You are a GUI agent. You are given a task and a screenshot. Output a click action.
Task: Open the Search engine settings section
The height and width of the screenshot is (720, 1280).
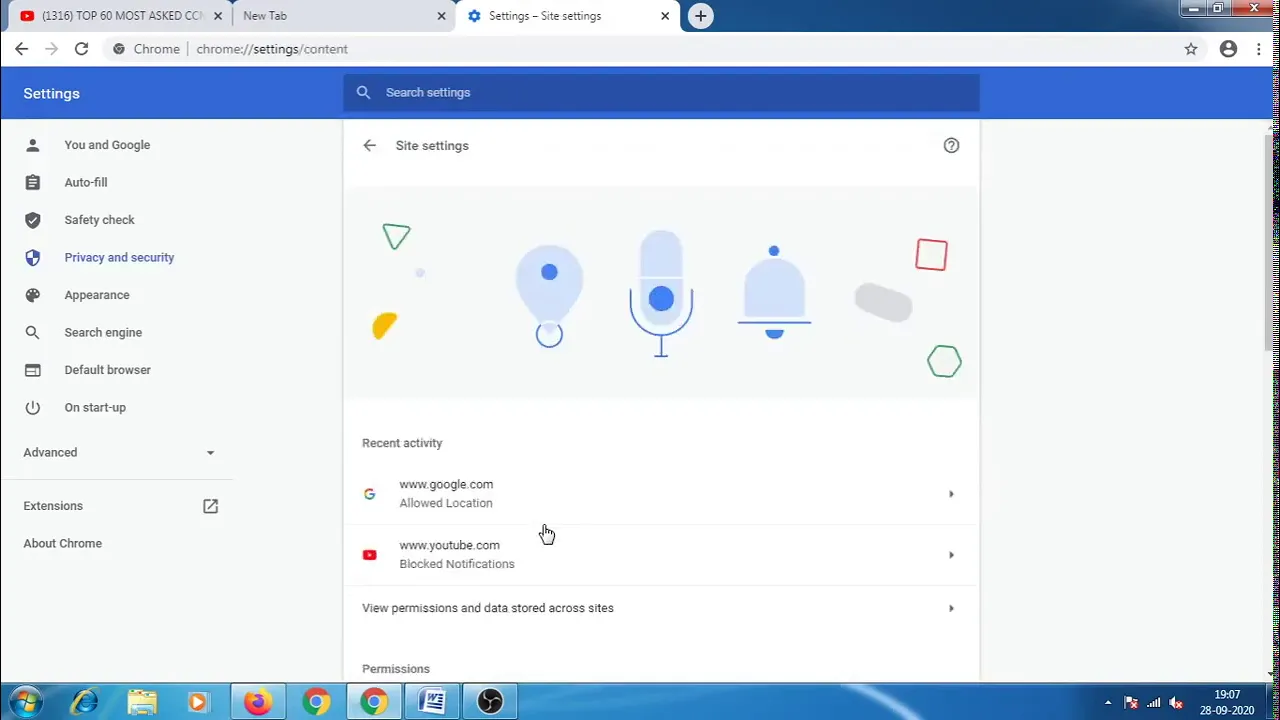(x=103, y=332)
